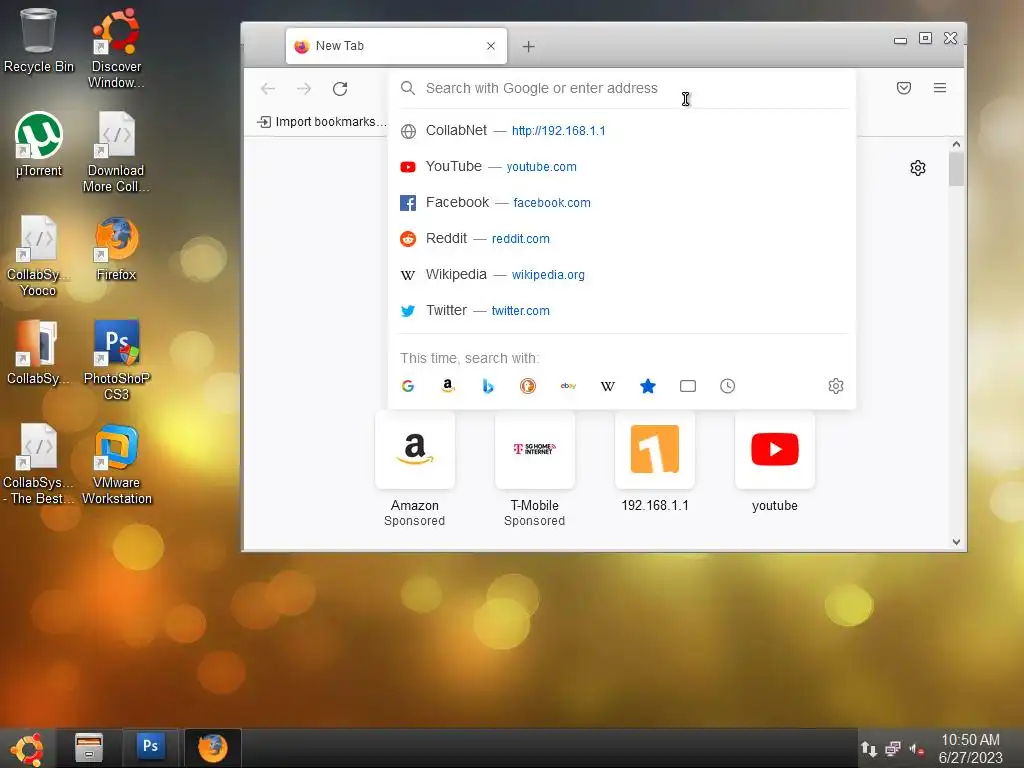Open the Firefox hamburger menu

940,88
